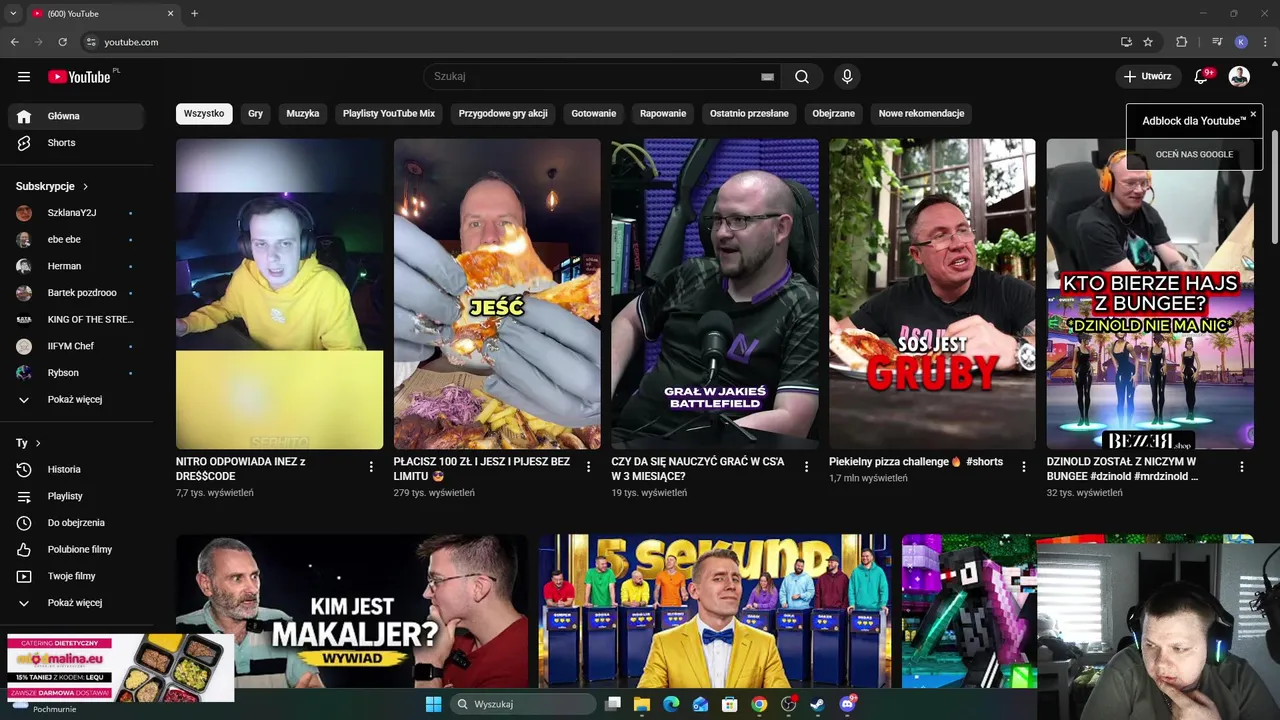
Task: Open ebe ebe channel subscription
Action: pos(77,239)
